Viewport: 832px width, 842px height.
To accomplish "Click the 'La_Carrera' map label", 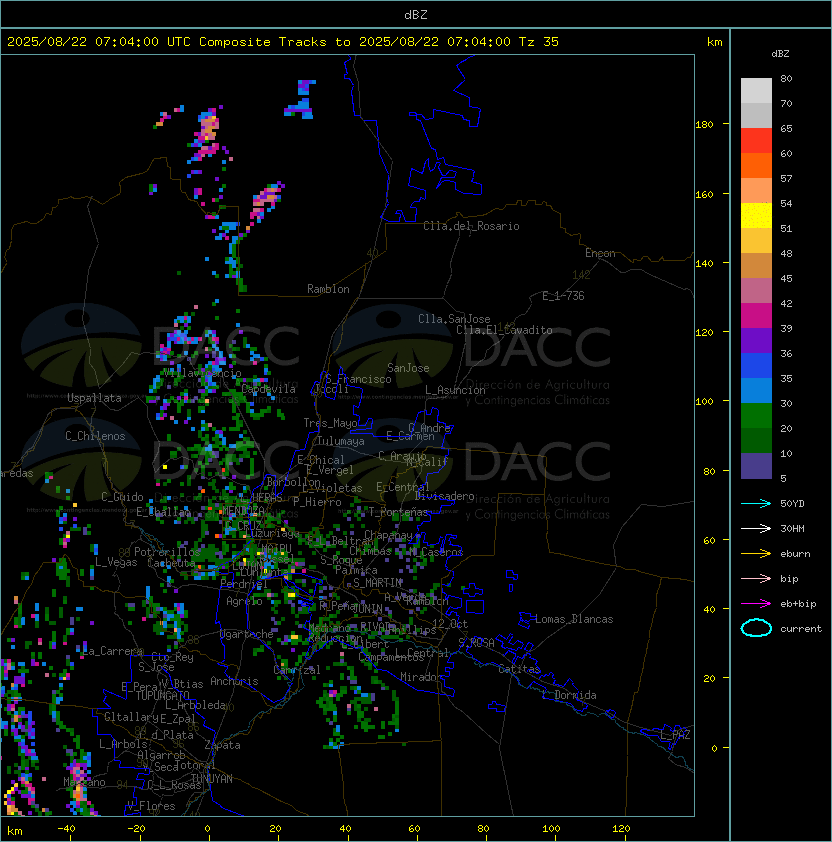I will [113, 651].
